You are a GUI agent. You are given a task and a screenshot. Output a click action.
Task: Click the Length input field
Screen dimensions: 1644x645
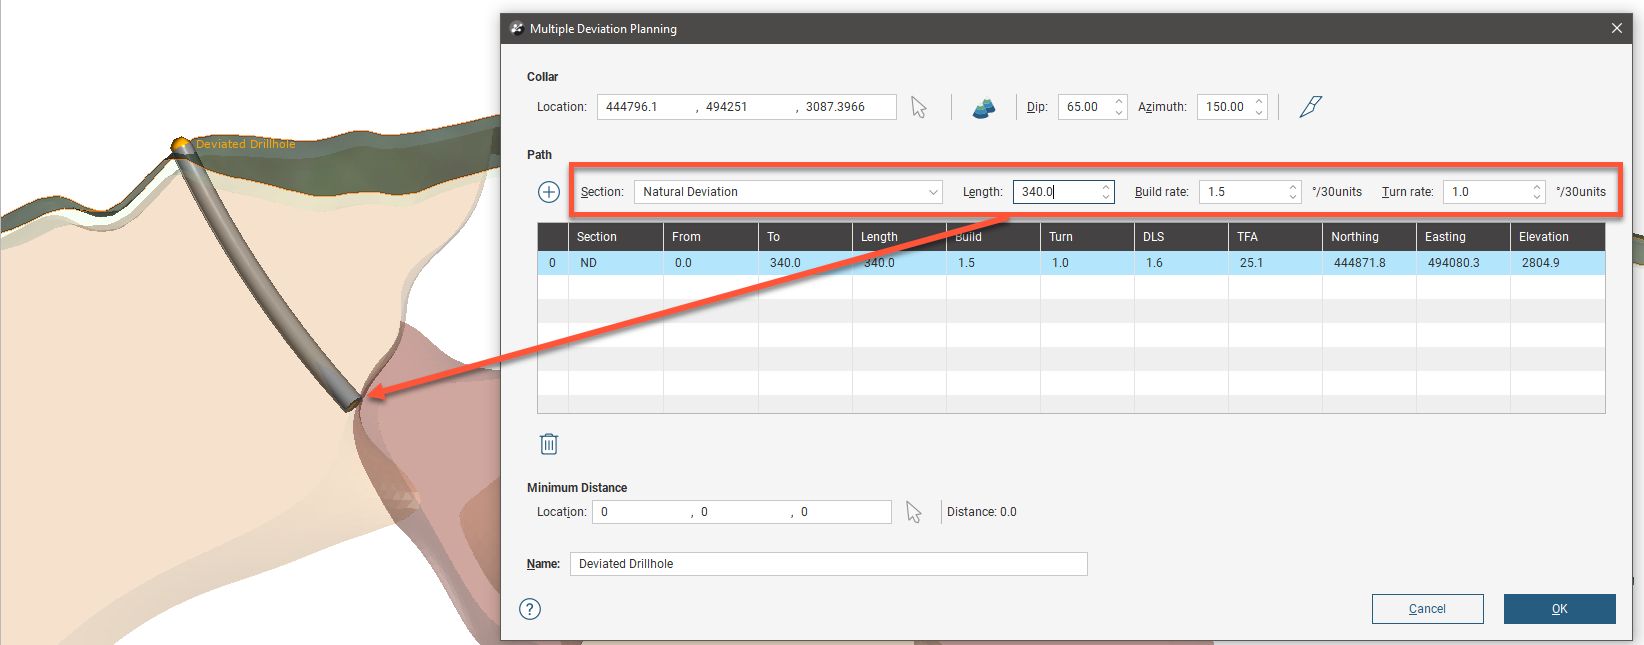click(x=1056, y=192)
